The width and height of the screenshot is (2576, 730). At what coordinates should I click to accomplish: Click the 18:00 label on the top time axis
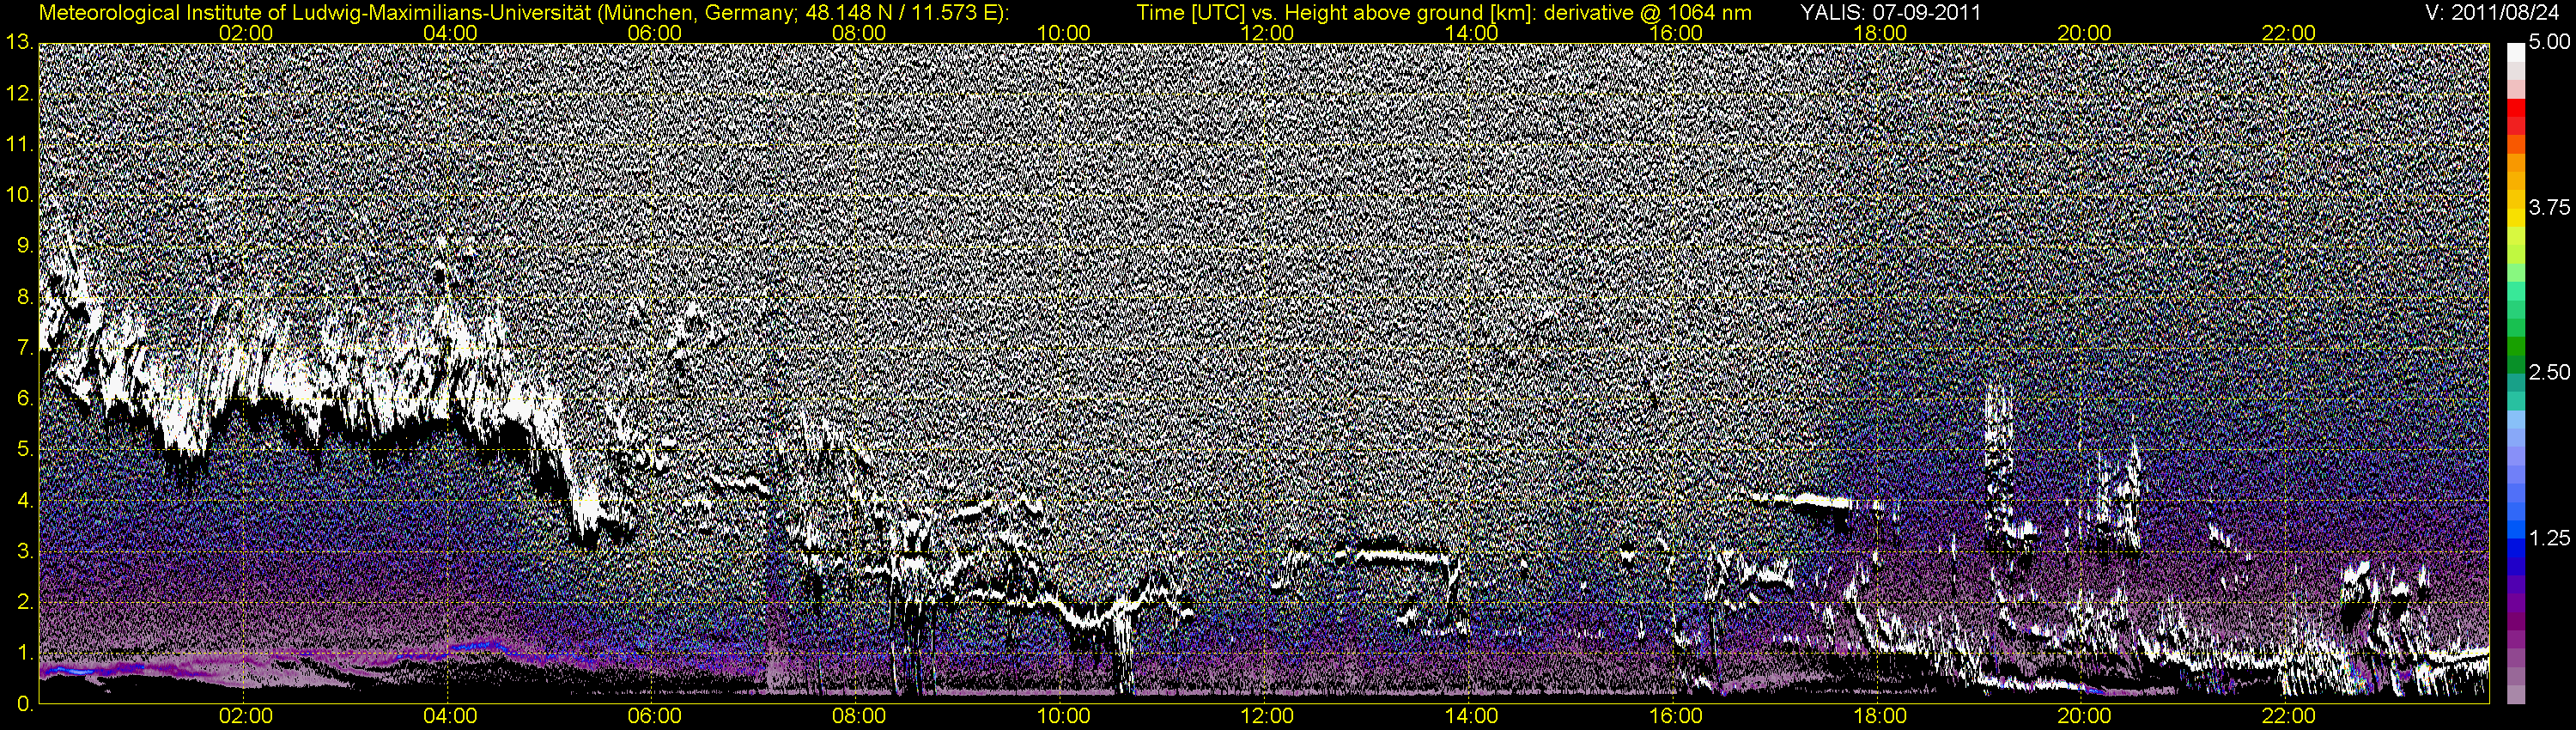click(x=1880, y=33)
